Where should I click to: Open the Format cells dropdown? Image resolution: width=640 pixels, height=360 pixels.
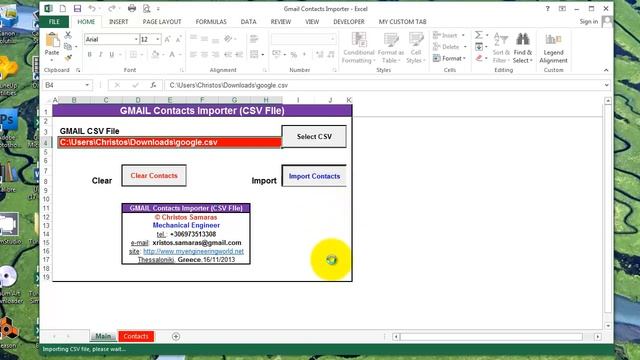tap(449, 58)
